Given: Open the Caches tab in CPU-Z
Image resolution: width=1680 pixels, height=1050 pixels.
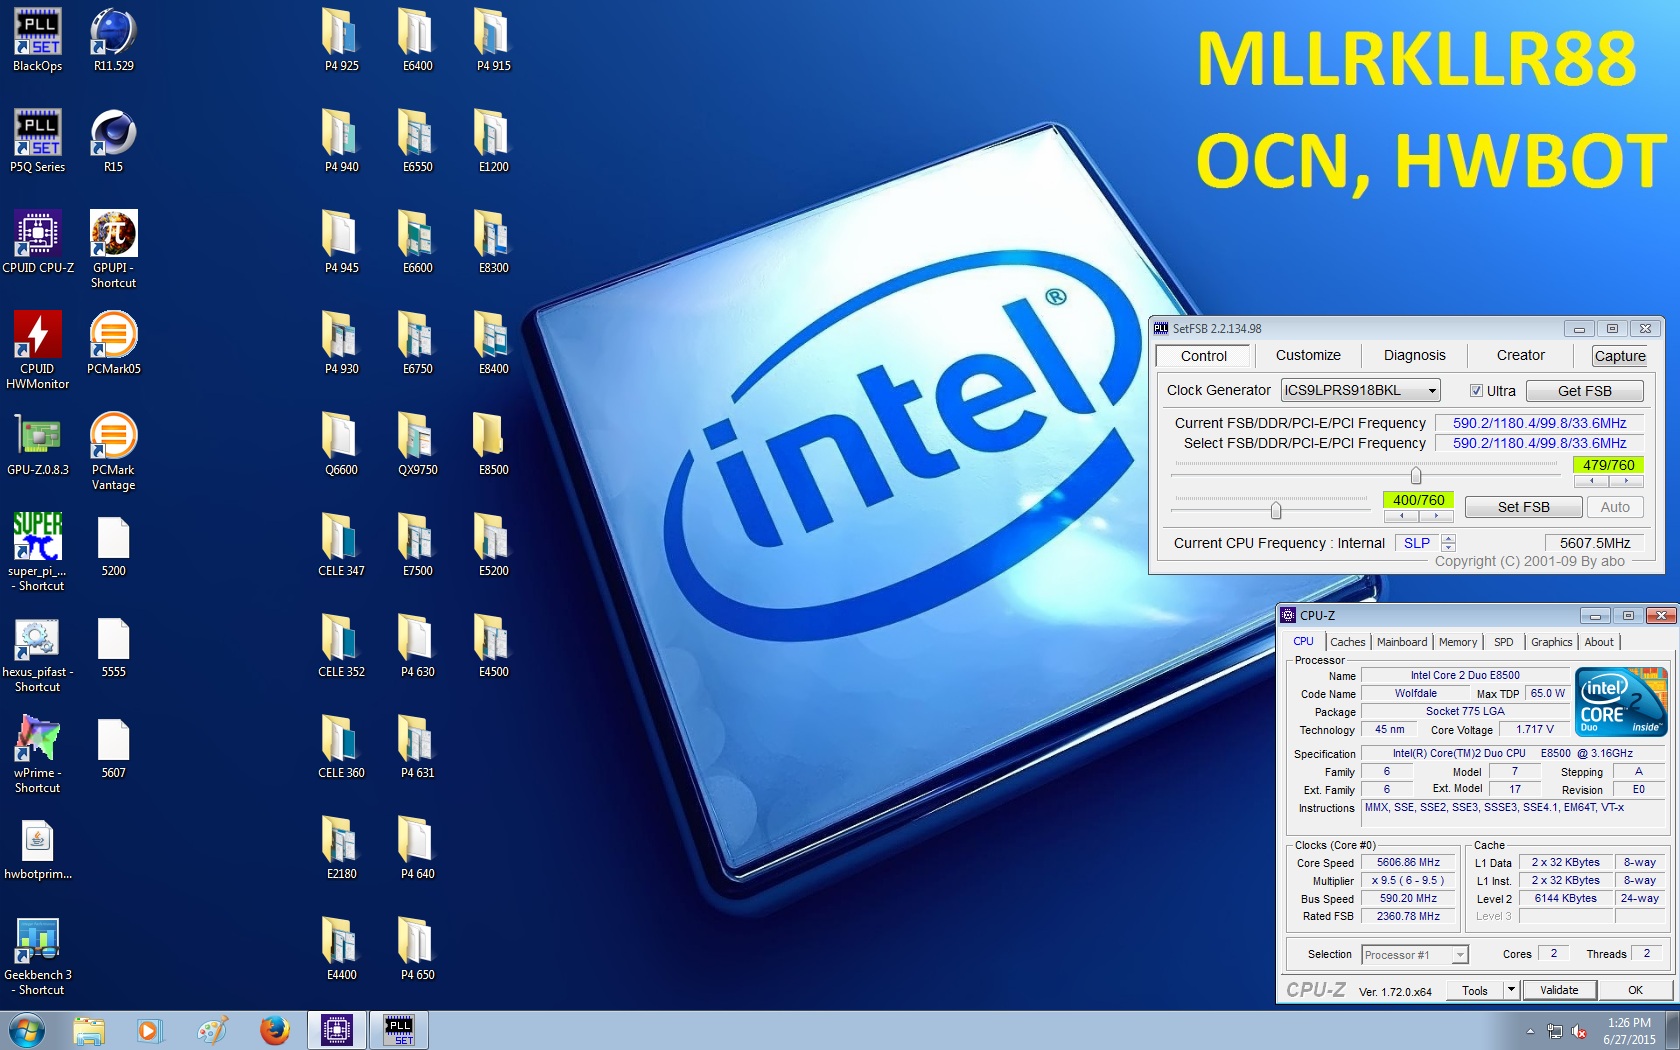Looking at the screenshot, I should tap(1347, 642).
